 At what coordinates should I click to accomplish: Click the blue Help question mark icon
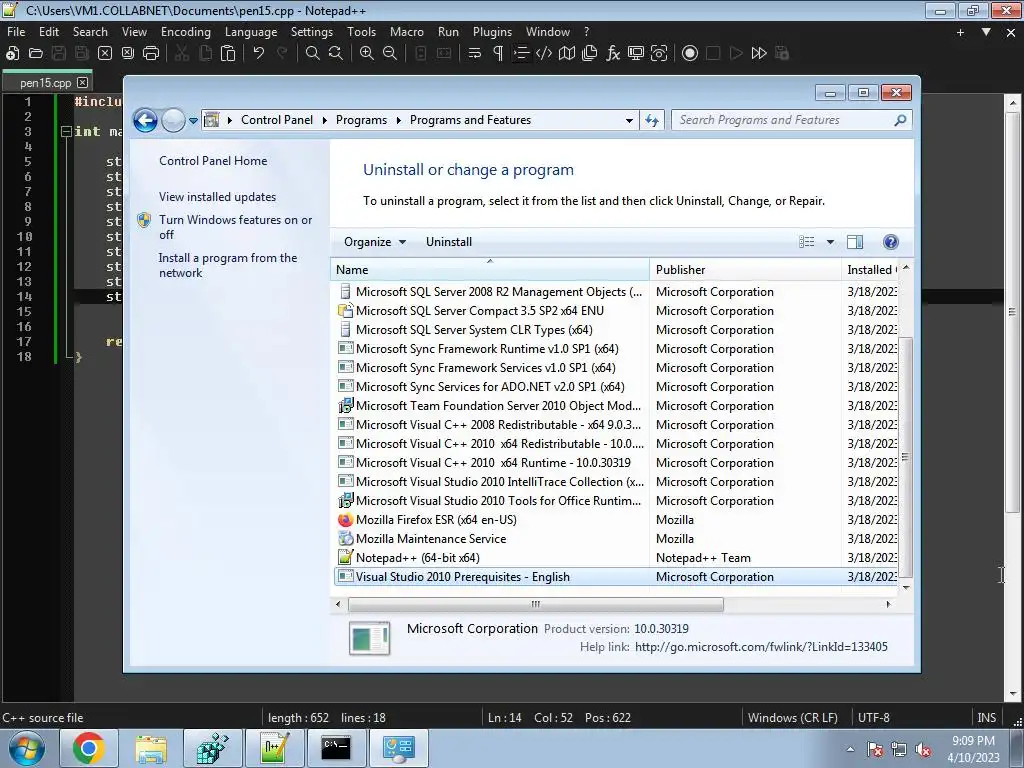(890, 242)
